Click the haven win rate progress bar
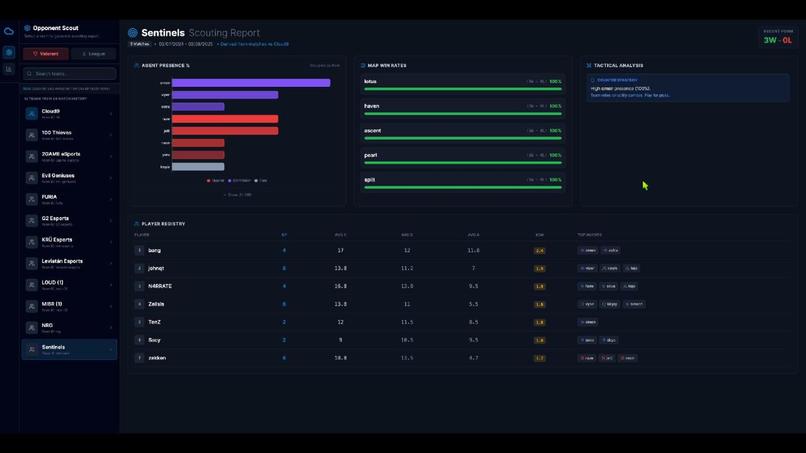The height and width of the screenshot is (453, 806). tap(463, 114)
